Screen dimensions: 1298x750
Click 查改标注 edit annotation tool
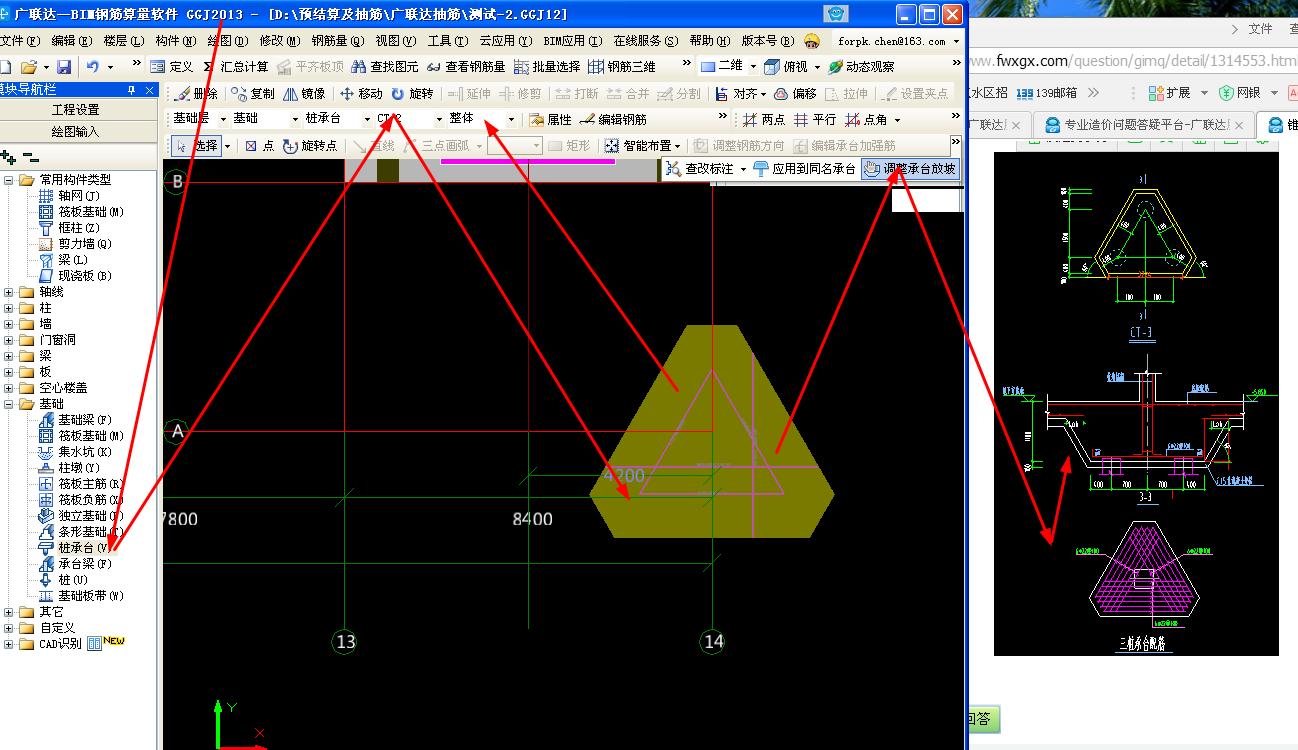click(699, 169)
